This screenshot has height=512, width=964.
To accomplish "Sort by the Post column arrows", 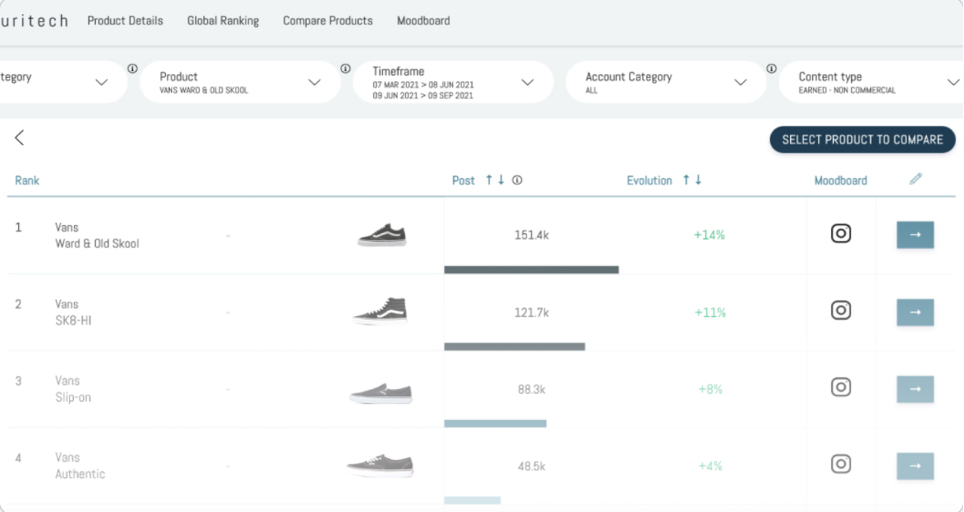I will point(494,181).
